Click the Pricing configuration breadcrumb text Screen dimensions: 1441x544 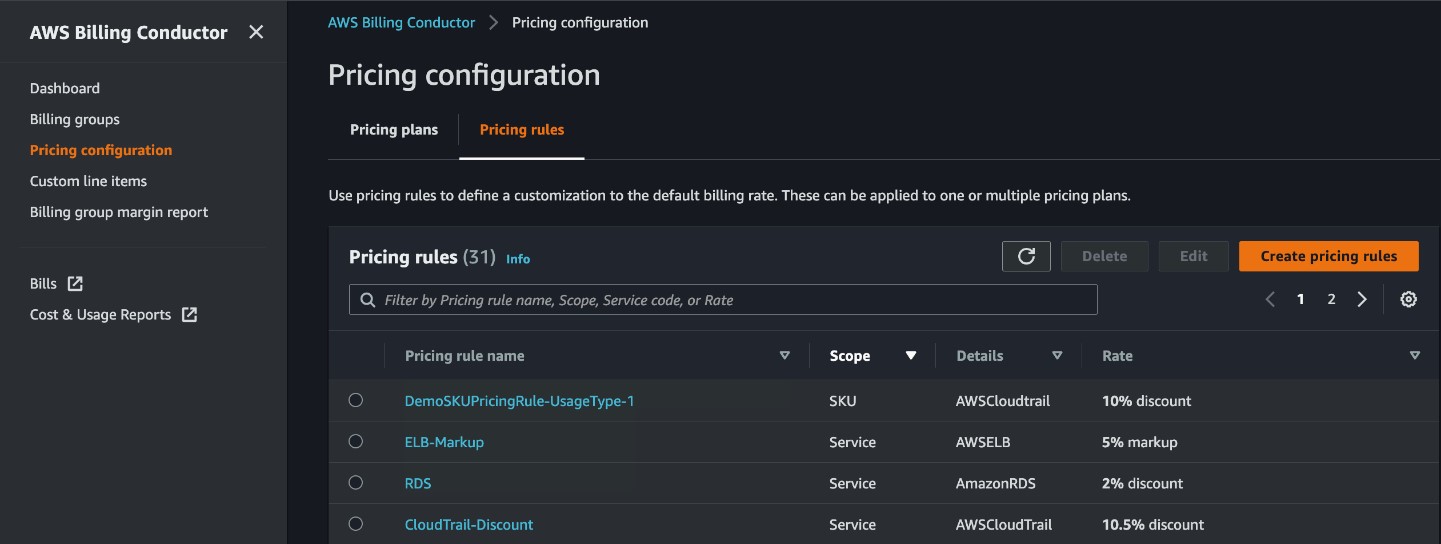coord(580,22)
